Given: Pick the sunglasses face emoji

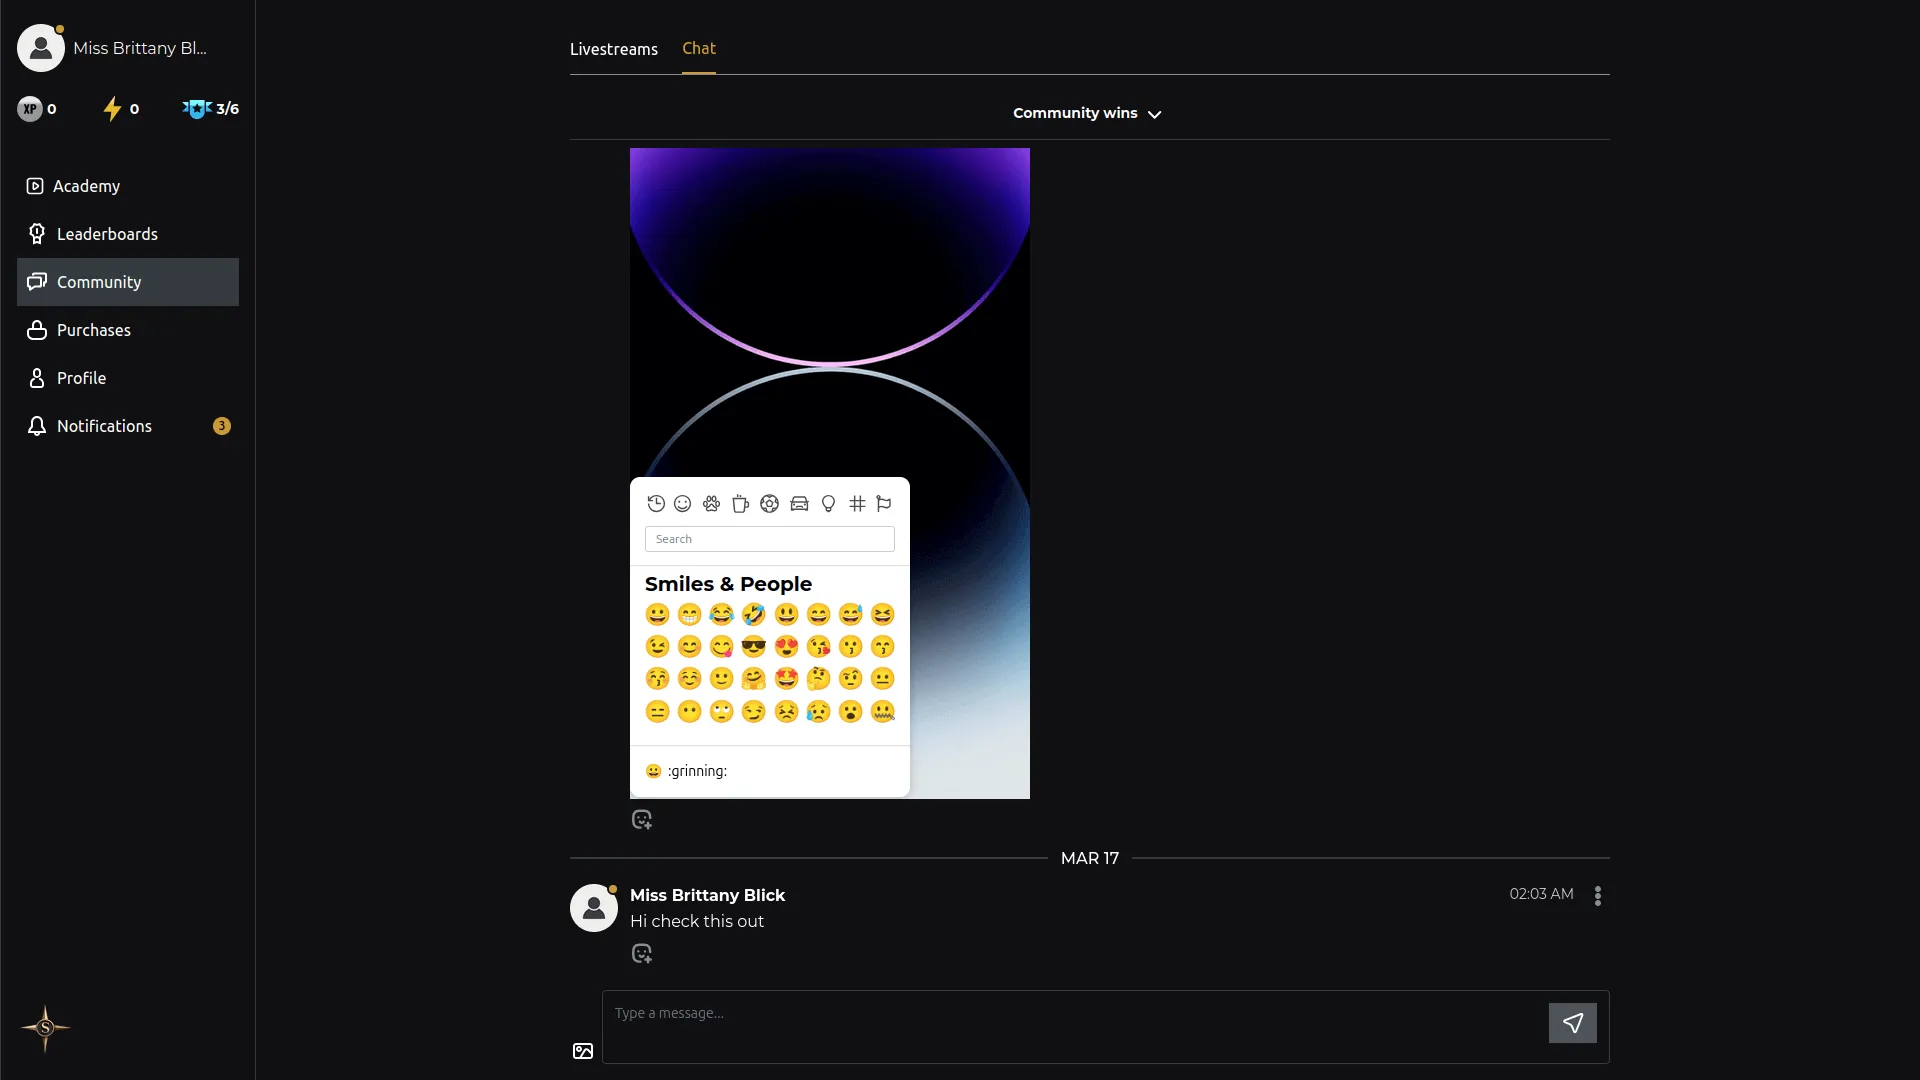Looking at the screenshot, I should click(754, 647).
